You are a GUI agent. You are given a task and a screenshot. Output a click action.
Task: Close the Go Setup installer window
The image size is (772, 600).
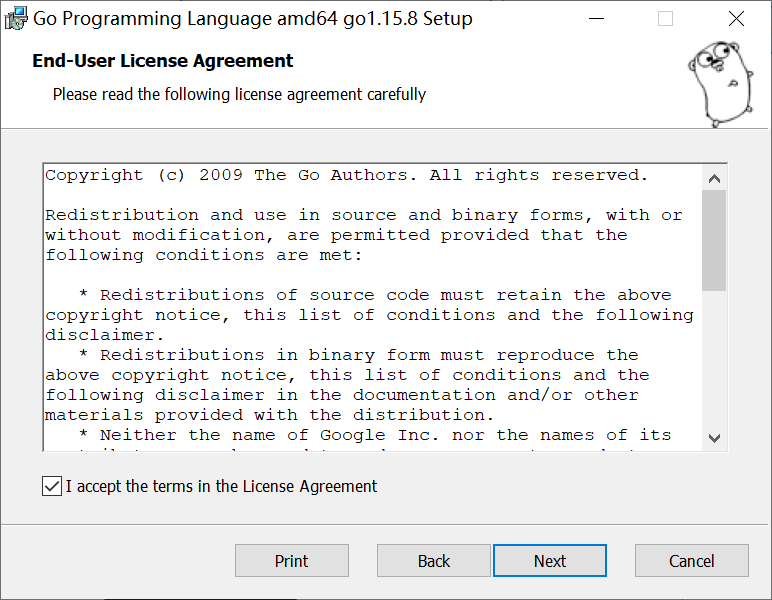tap(736, 19)
